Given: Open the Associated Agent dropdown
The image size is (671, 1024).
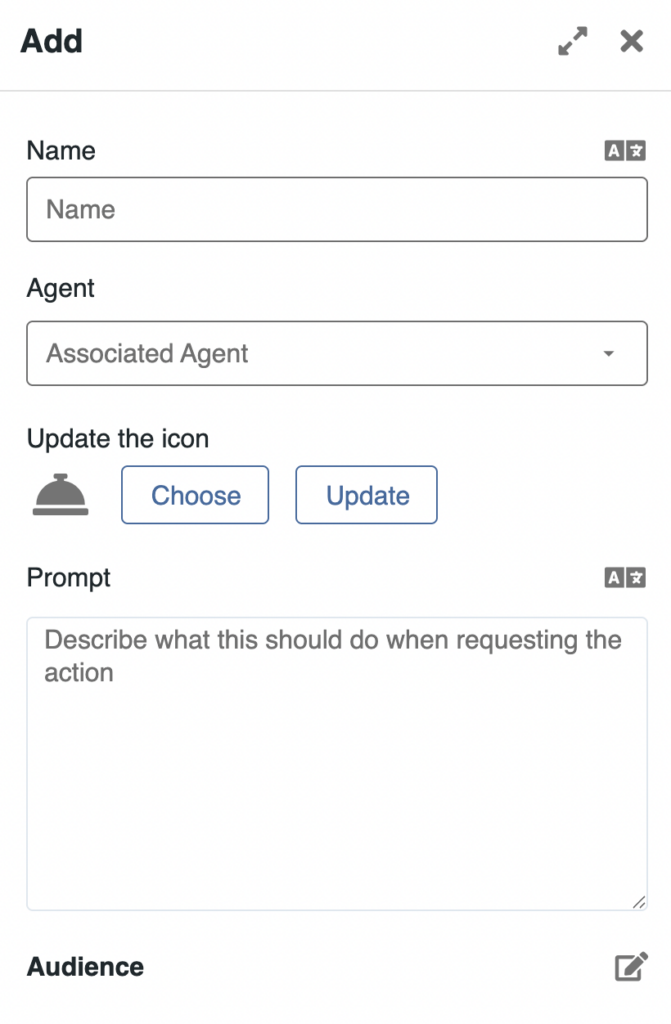Looking at the screenshot, I should tap(336, 354).
